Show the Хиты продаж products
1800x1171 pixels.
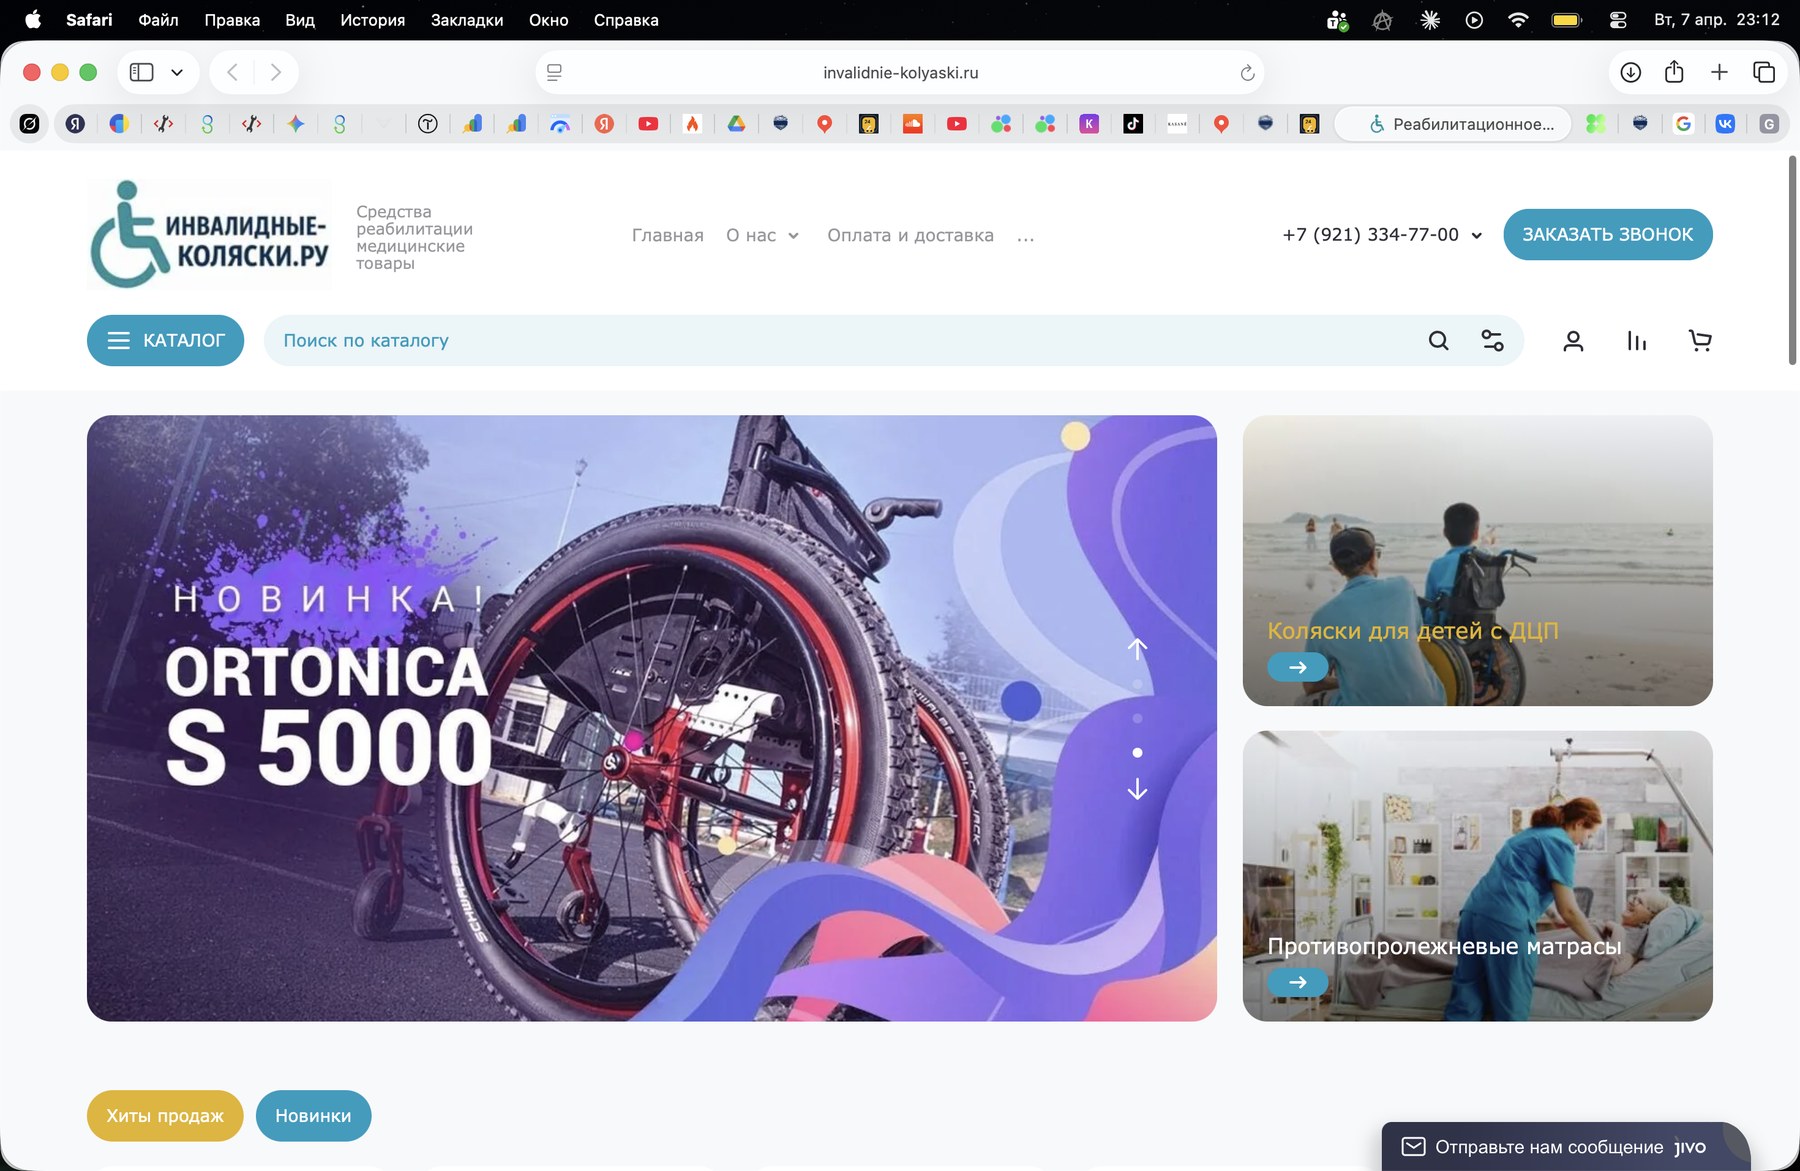(x=165, y=1116)
